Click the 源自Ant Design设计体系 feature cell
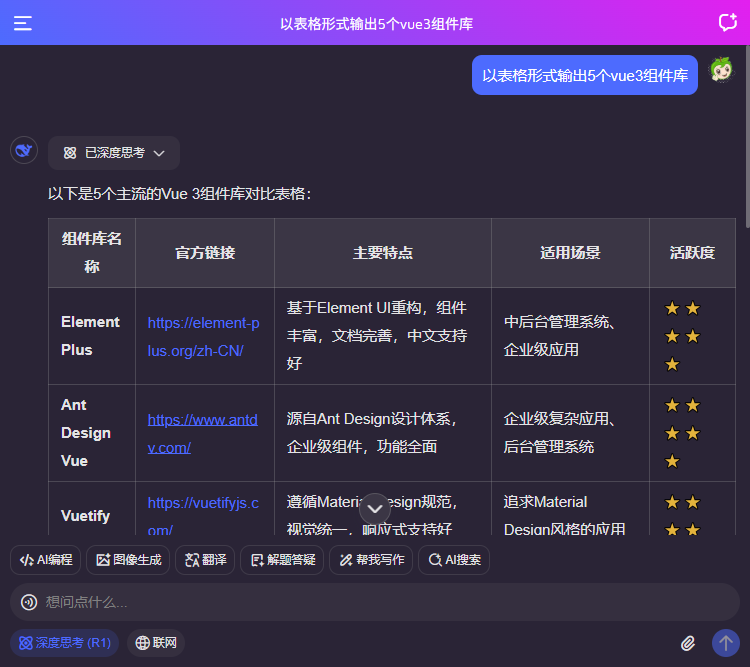750x667 pixels. tap(383, 433)
